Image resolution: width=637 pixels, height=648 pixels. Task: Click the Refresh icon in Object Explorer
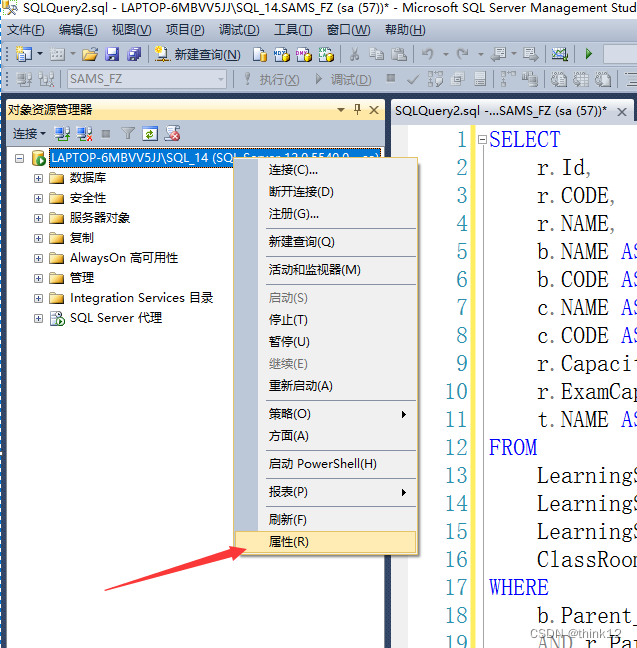(x=150, y=133)
